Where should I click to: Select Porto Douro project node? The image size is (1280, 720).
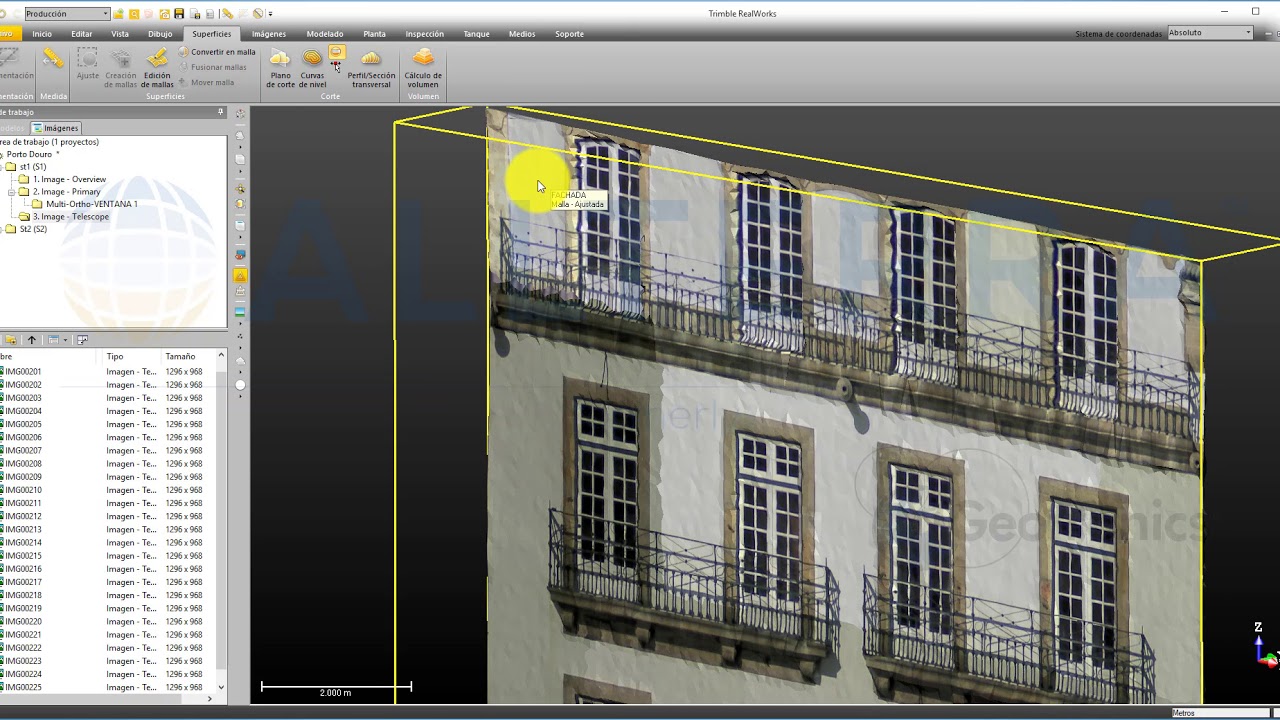30,154
